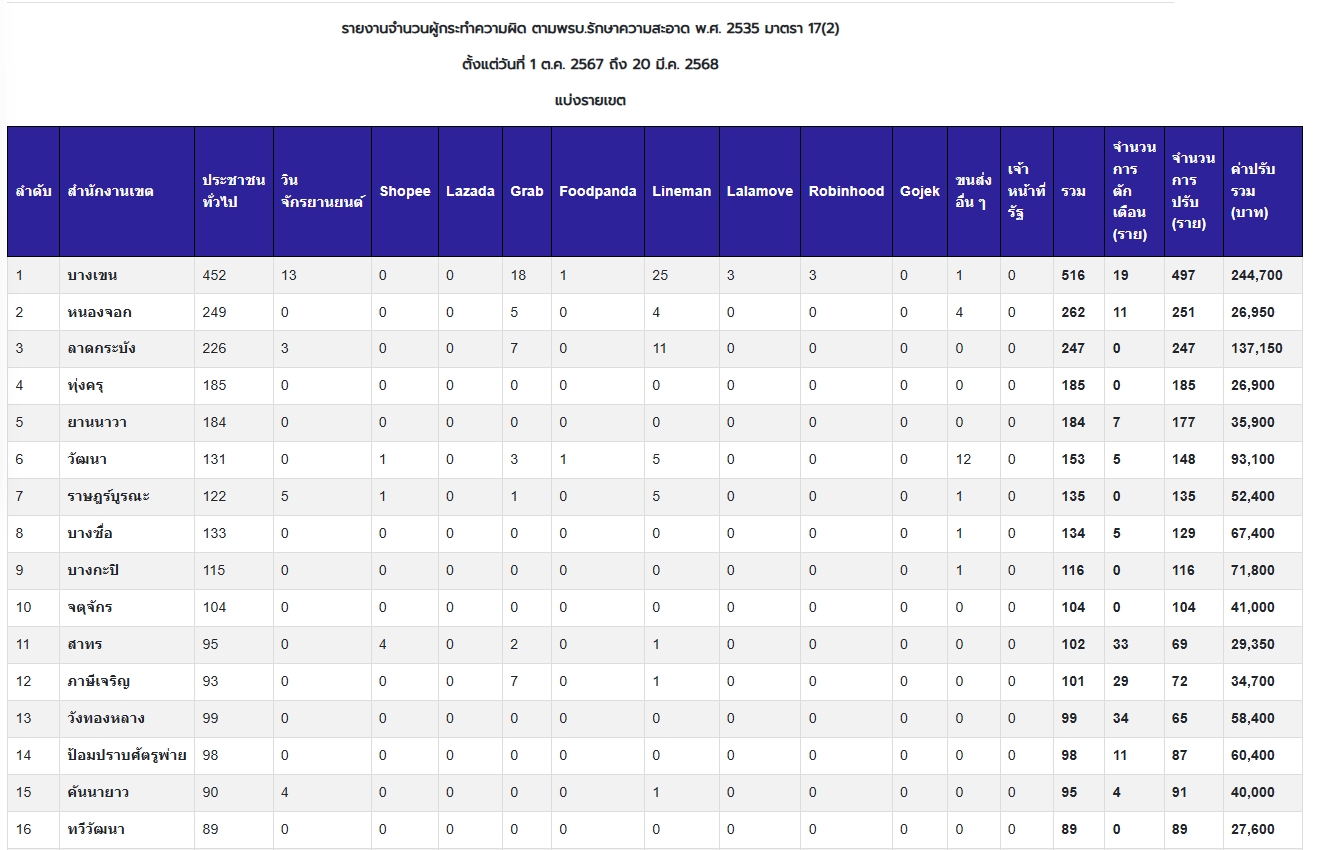The width and height of the screenshot is (1326, 850).
Task: Click the Lalamove column header
Action: [x=760, y=191]
